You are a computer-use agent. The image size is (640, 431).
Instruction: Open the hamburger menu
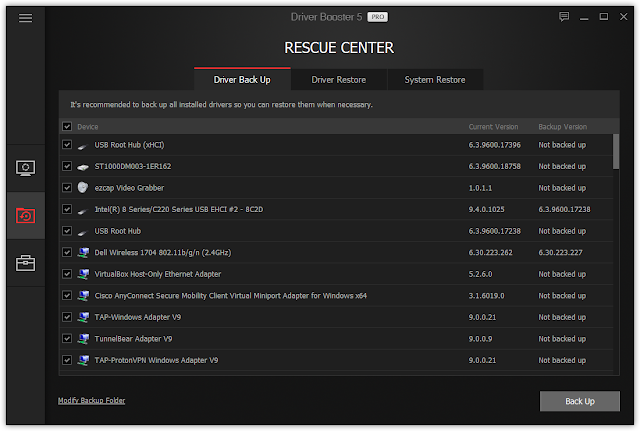25,18
